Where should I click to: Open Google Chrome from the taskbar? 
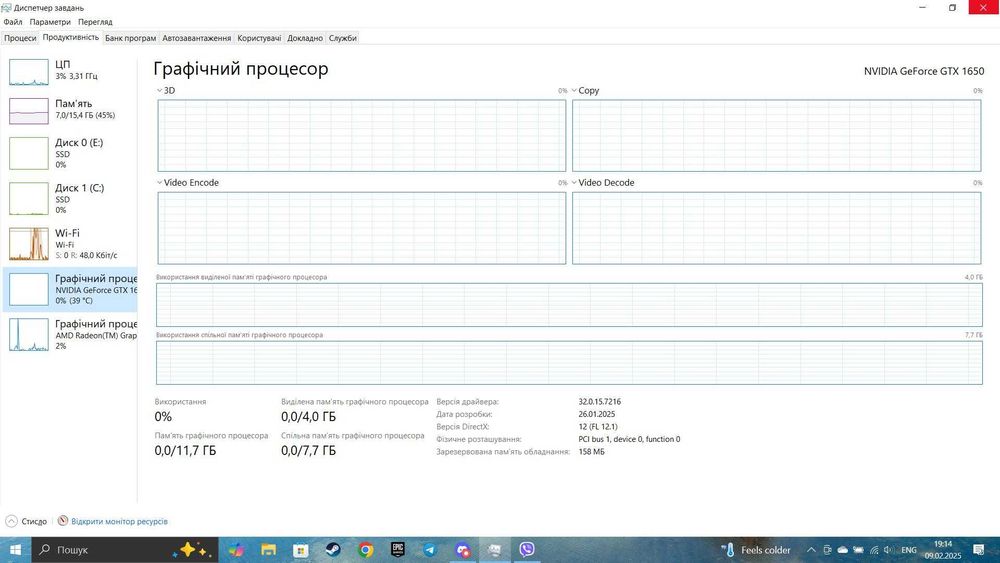point(365,550)
